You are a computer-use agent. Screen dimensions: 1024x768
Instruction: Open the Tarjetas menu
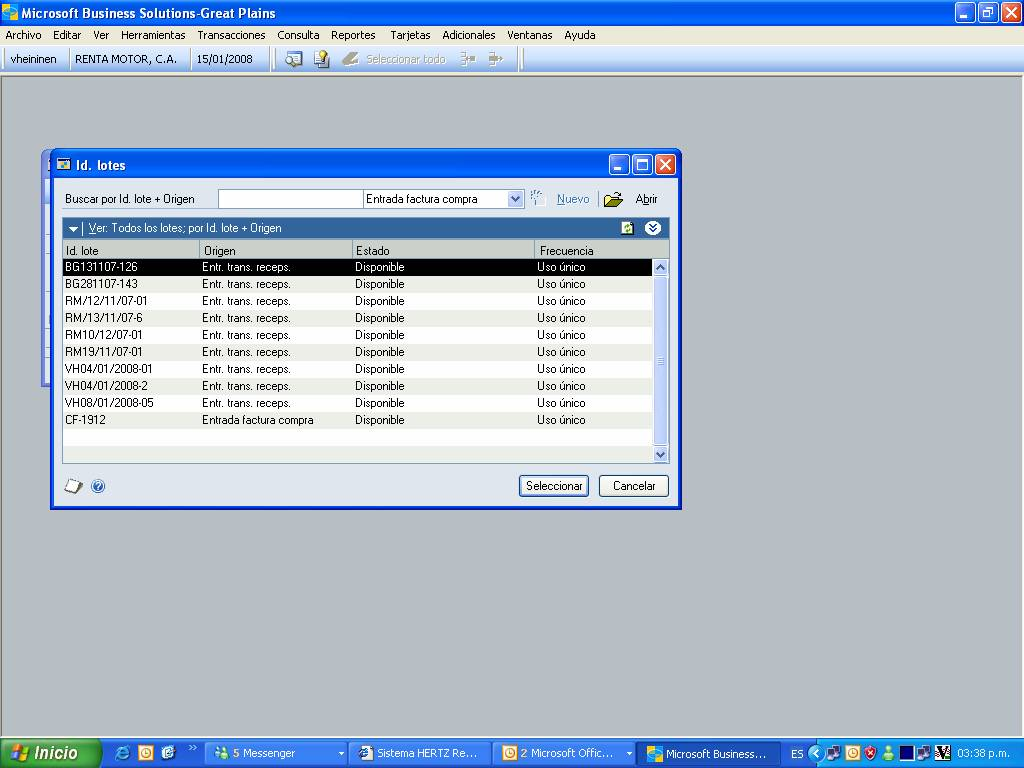tap(410, 35)
